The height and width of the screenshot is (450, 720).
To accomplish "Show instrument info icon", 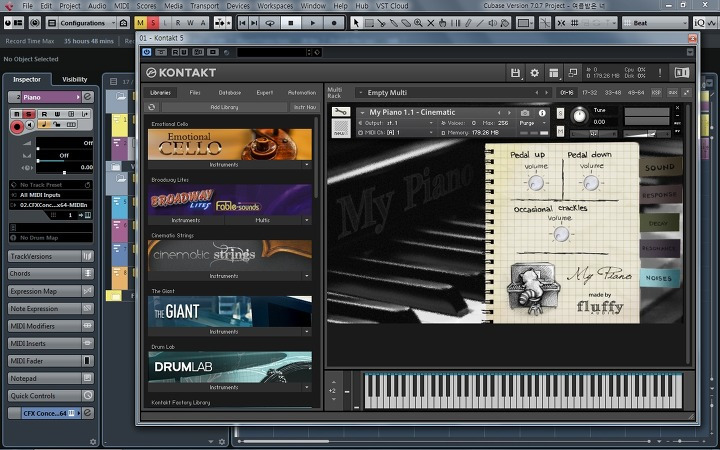I will coord(542,112).
